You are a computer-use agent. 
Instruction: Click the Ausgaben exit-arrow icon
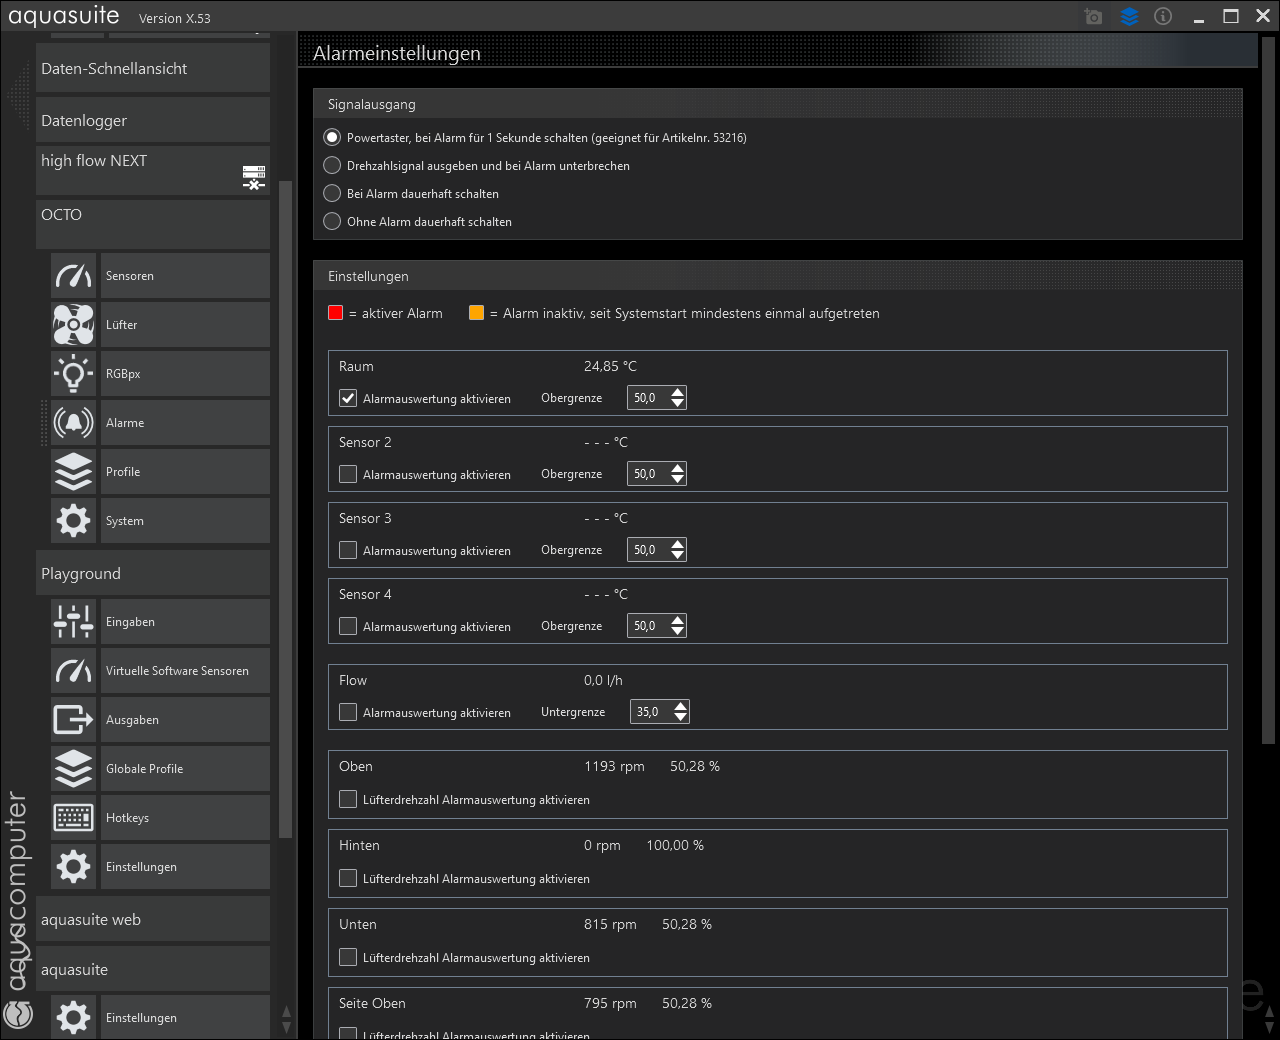(74, 720)
